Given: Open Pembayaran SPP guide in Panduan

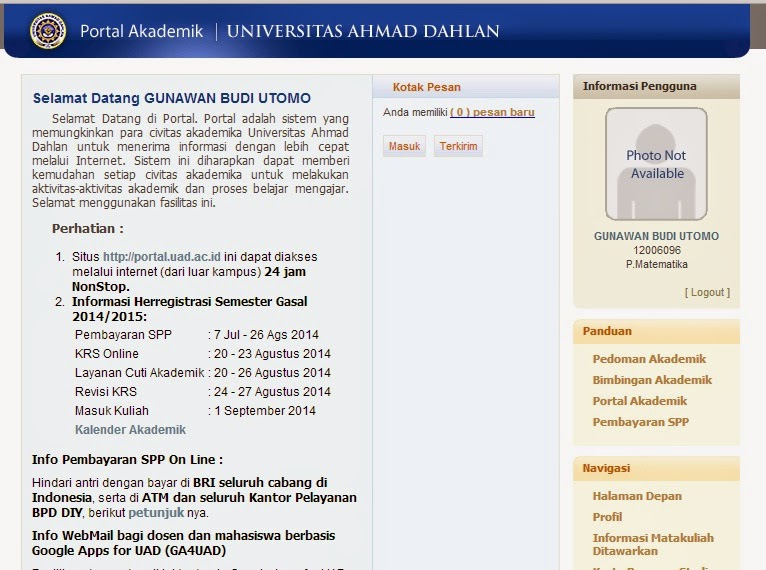Looking at the screenshot, I should tap(640, 422).
